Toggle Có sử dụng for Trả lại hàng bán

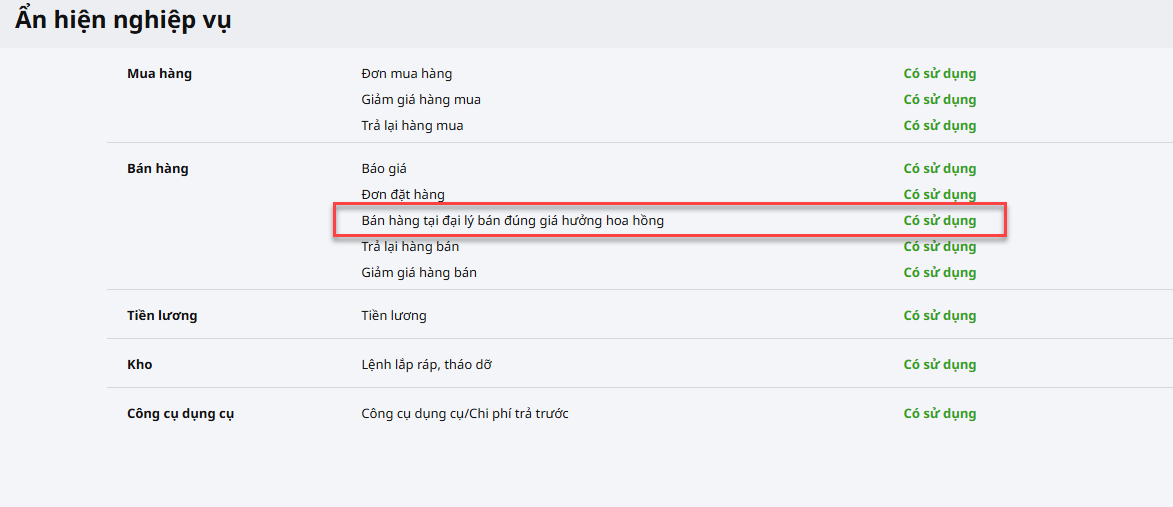point(939,247)
